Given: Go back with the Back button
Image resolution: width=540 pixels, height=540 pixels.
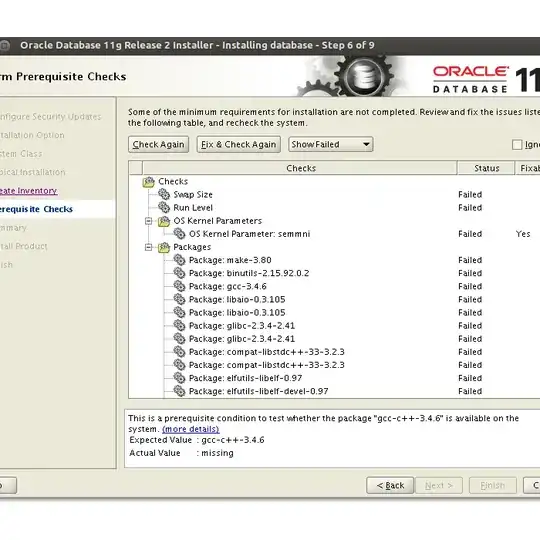Looking at the screenshot, I should point(390,486).
